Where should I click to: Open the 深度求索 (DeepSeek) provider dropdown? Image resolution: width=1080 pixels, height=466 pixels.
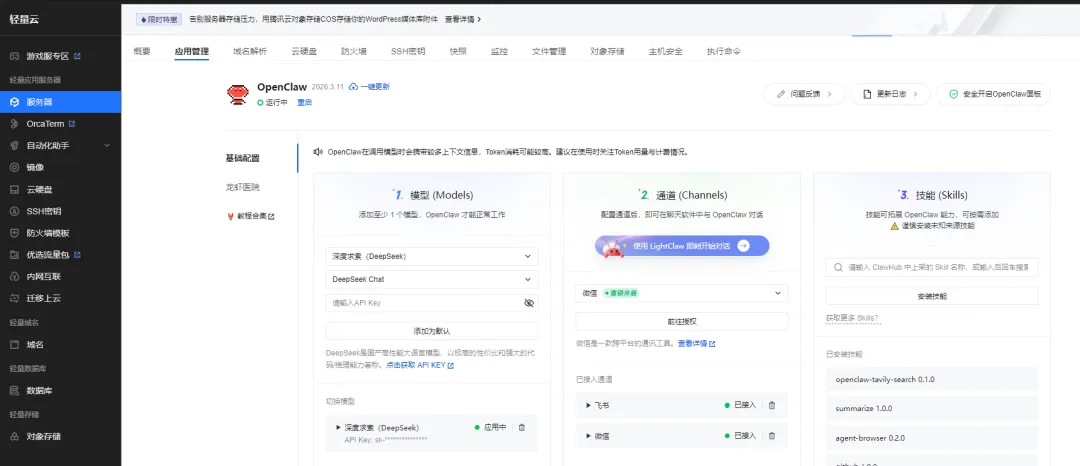(432, 256)
